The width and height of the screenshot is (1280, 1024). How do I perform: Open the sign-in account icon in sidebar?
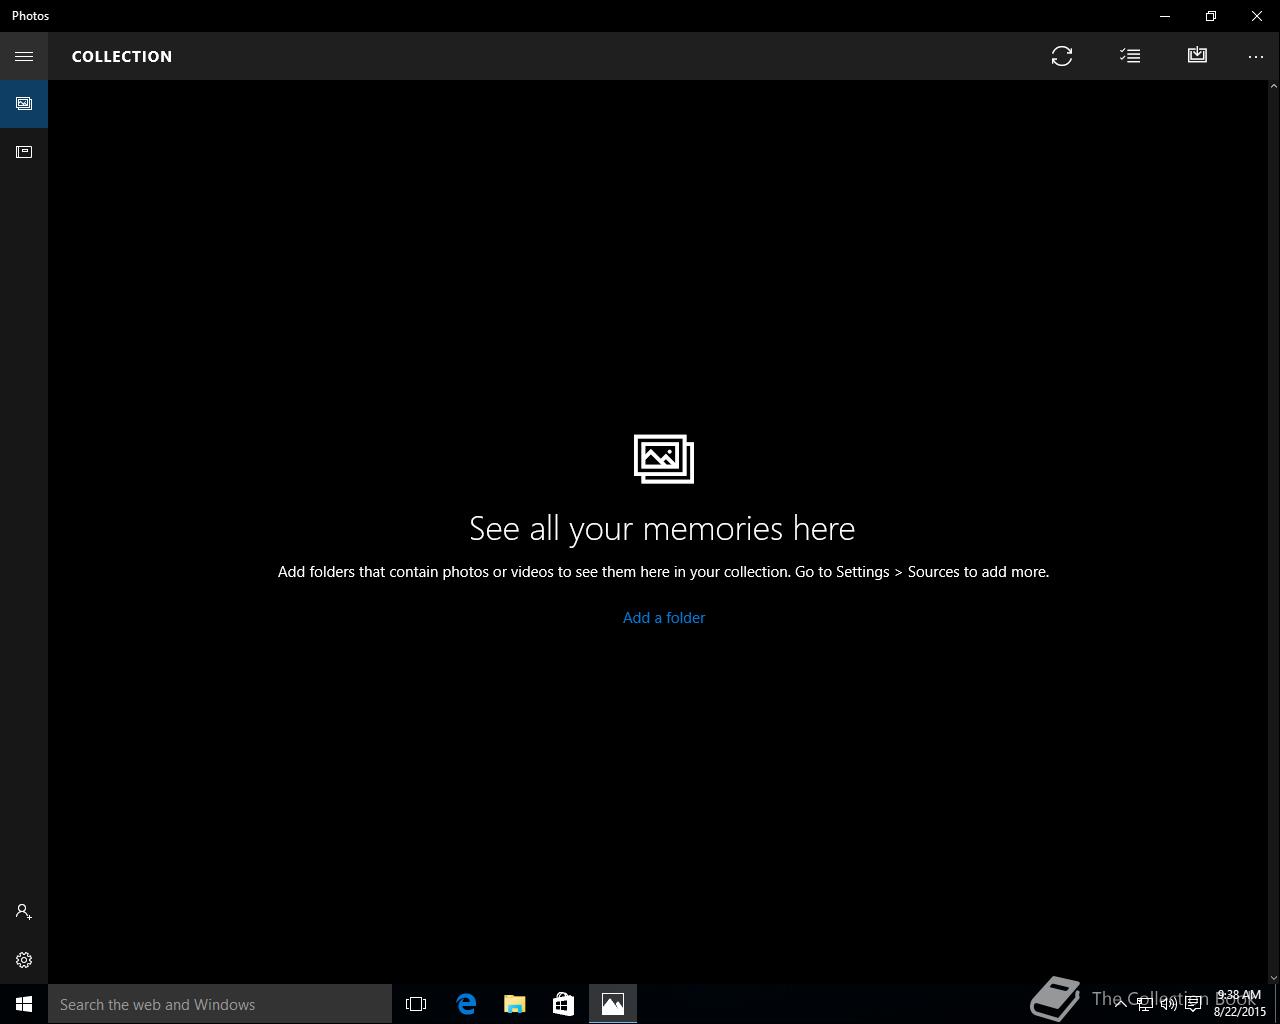point(24,912)
